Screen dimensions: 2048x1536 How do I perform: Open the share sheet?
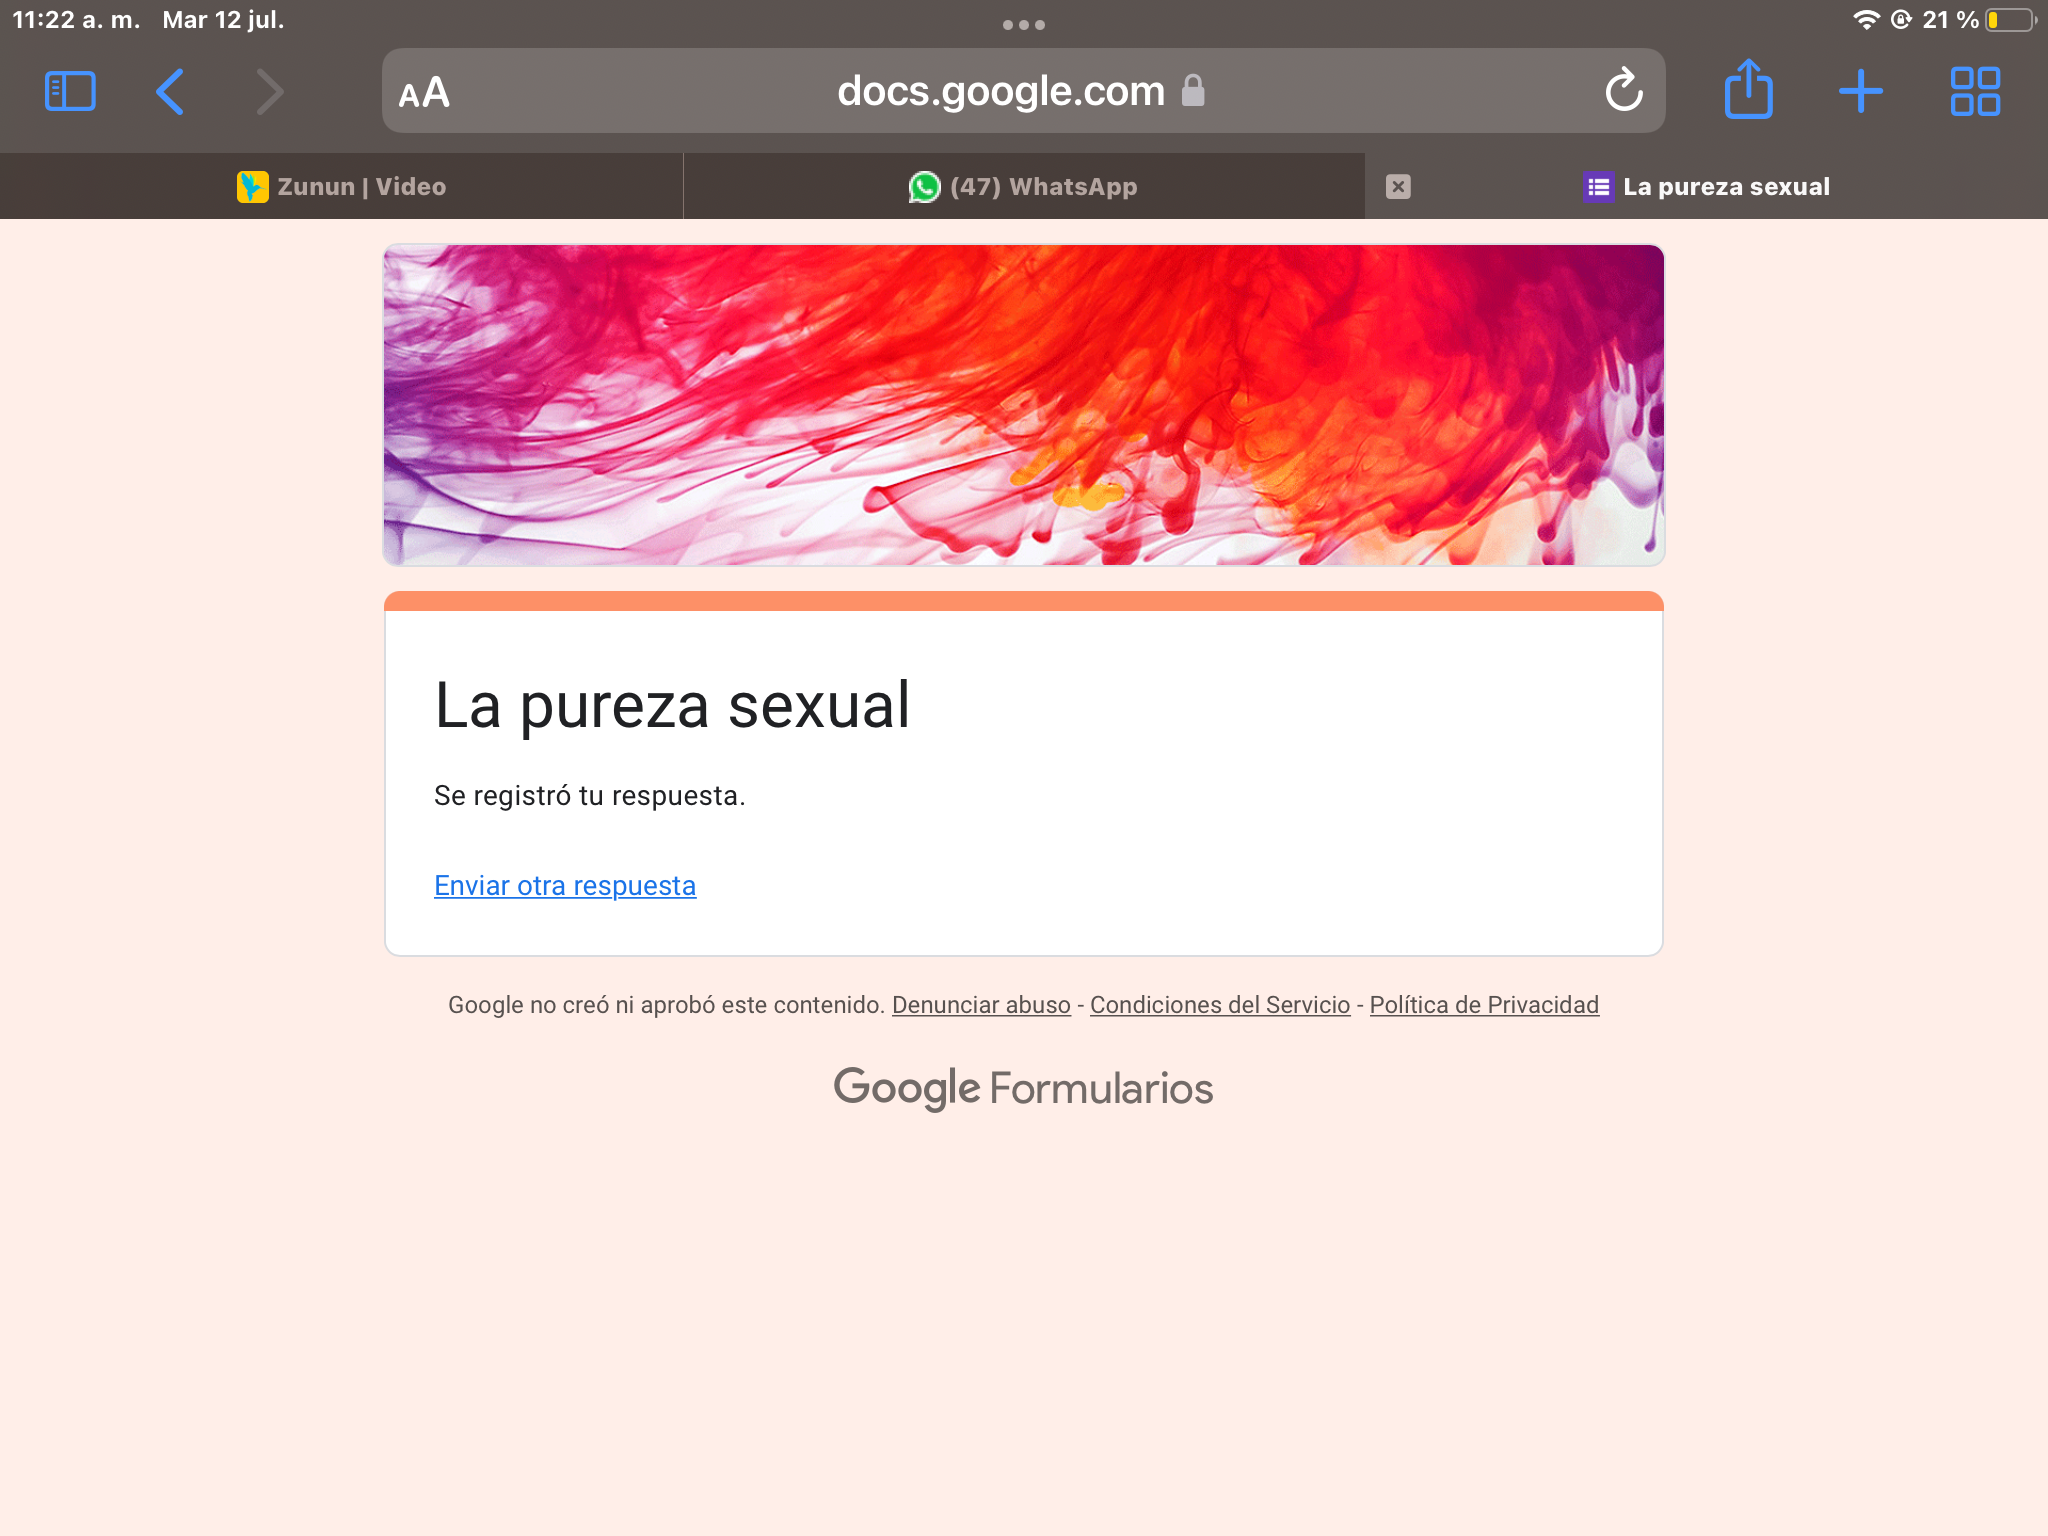(x=1748, y=89)
